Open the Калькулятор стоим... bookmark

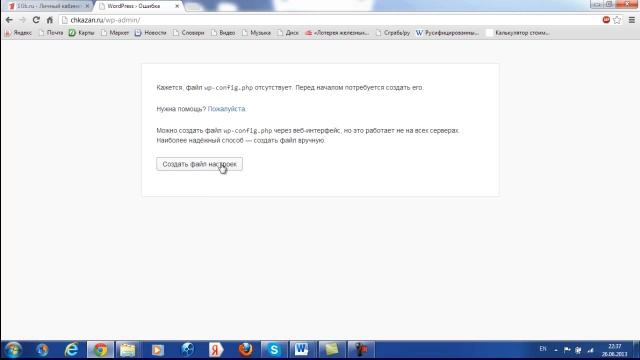[x=518, y=33]
